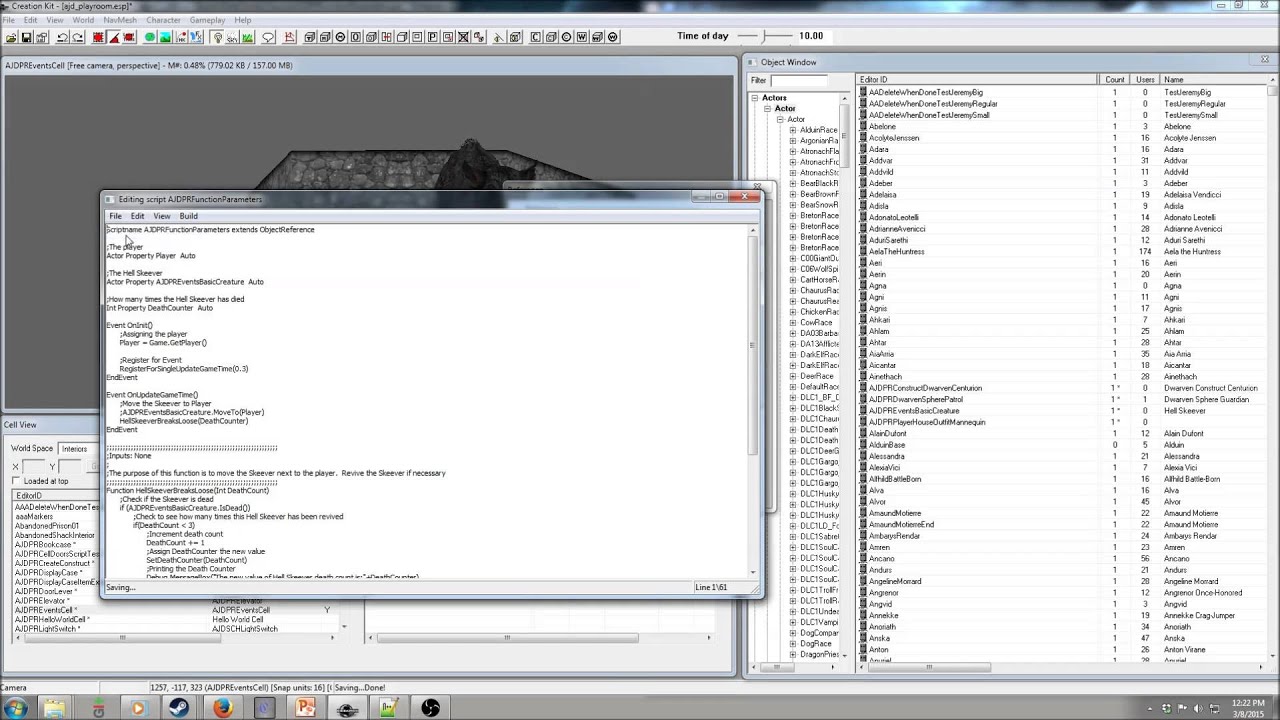
Task: Open the script editor Build menu
Action: [188, 216]
